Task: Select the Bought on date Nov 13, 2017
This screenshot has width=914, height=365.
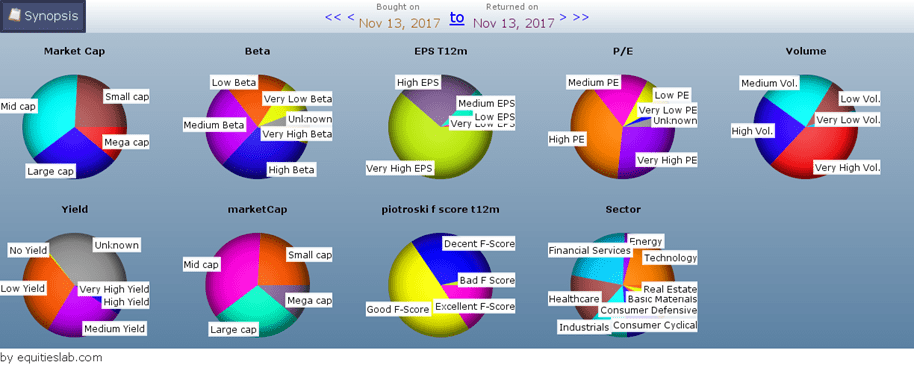Action: 399,23
